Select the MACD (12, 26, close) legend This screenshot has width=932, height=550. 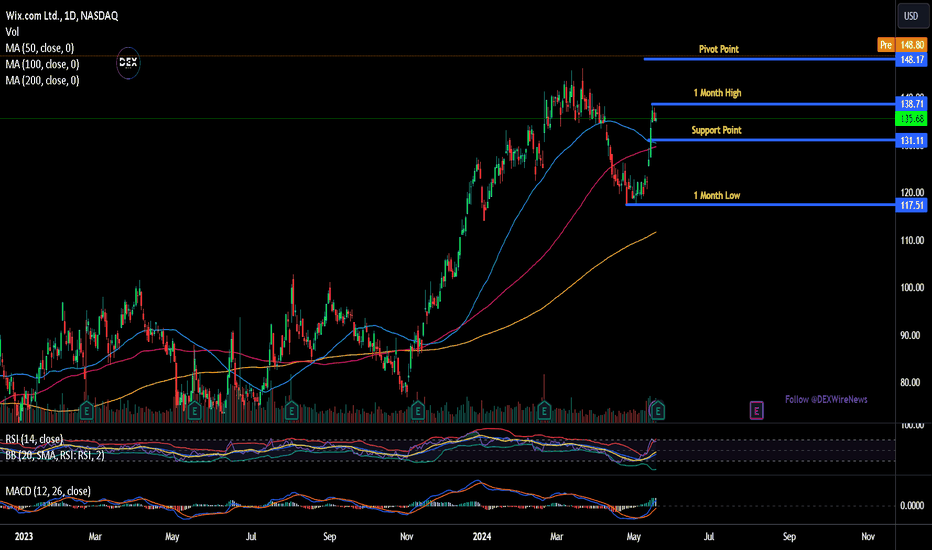(x=48, y=491)
